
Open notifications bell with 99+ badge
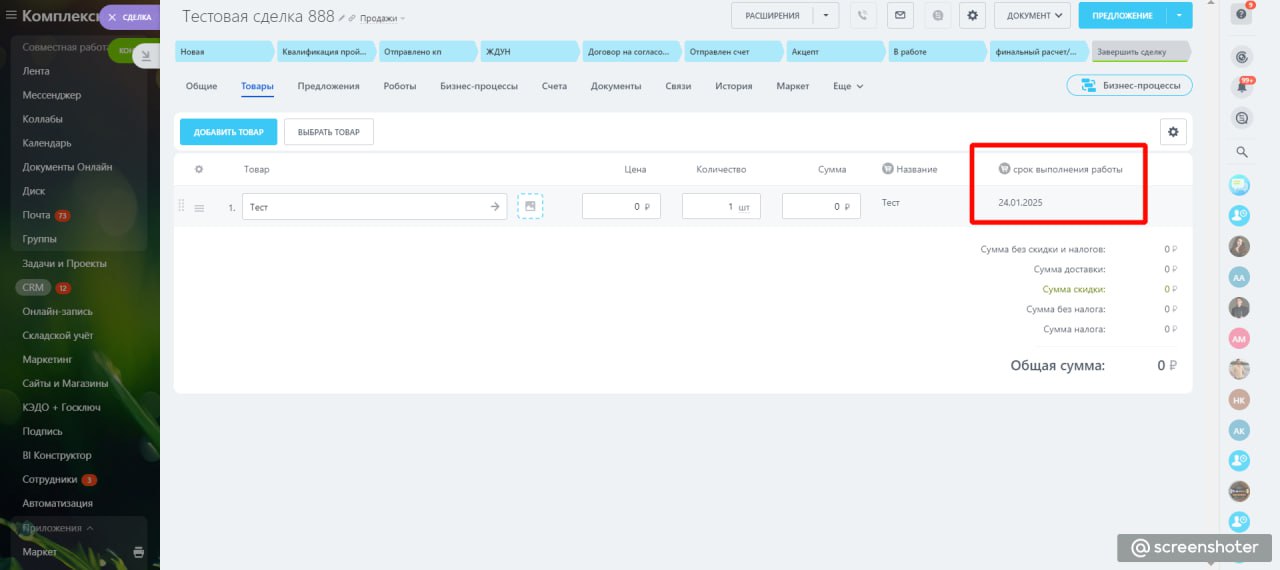coord(1242,87)
